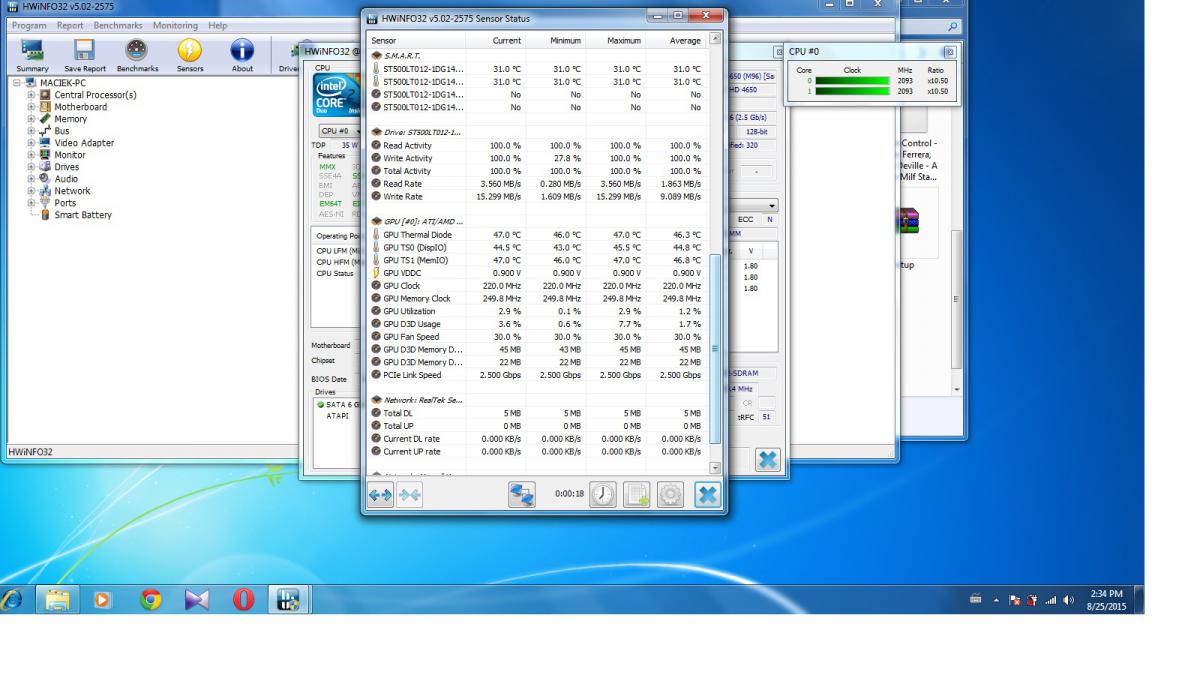Reset the sensor timer clock icon
Viewport: 1200px width, 675px height.
603,494
